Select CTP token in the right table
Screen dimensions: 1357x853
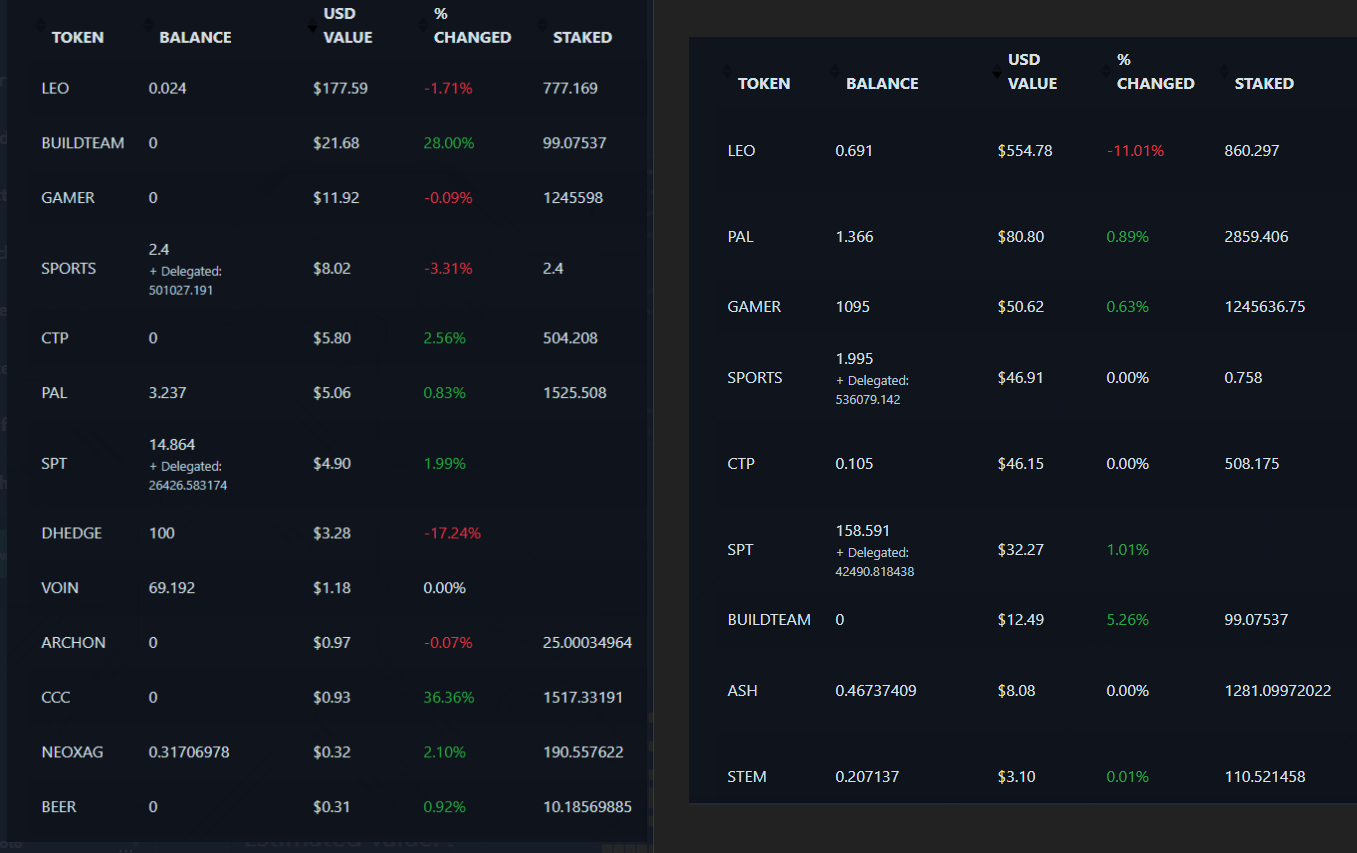[x=741, y=464]
